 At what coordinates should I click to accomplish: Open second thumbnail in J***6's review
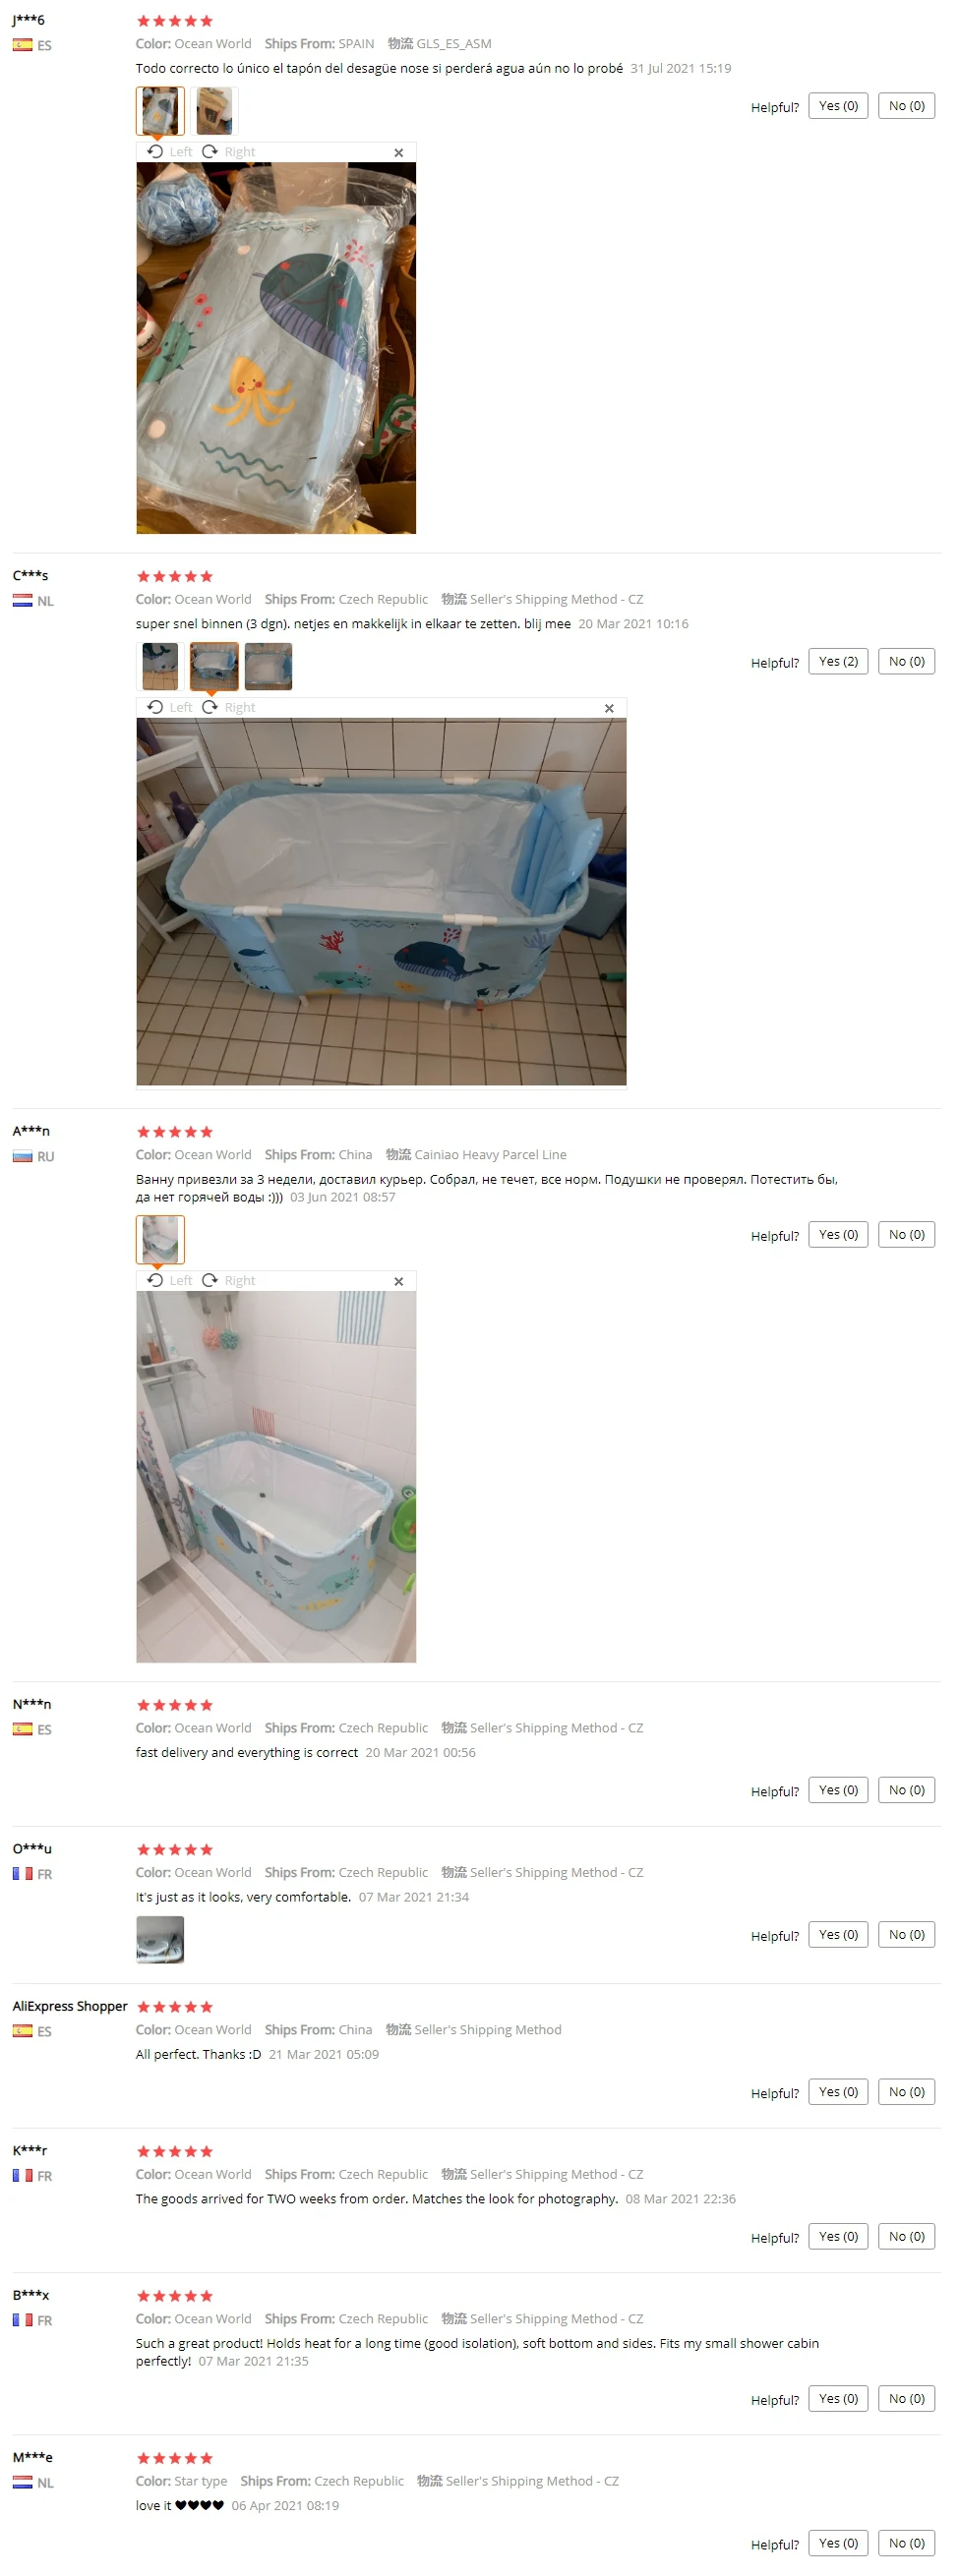pyautogui.click(x=214, y=111)
